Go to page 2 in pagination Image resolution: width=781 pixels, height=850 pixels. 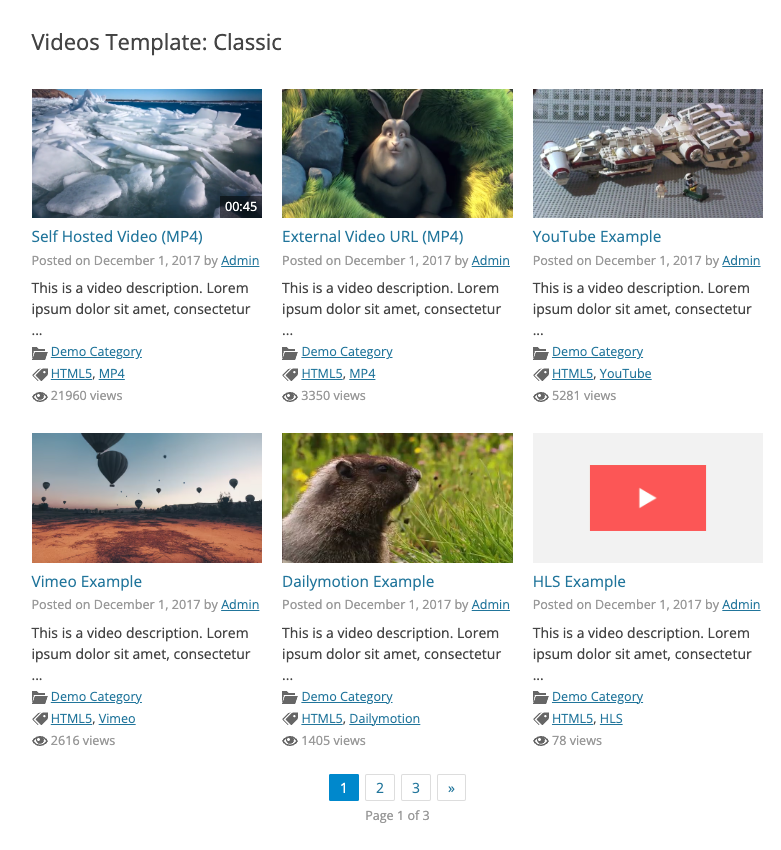(379, 788)
